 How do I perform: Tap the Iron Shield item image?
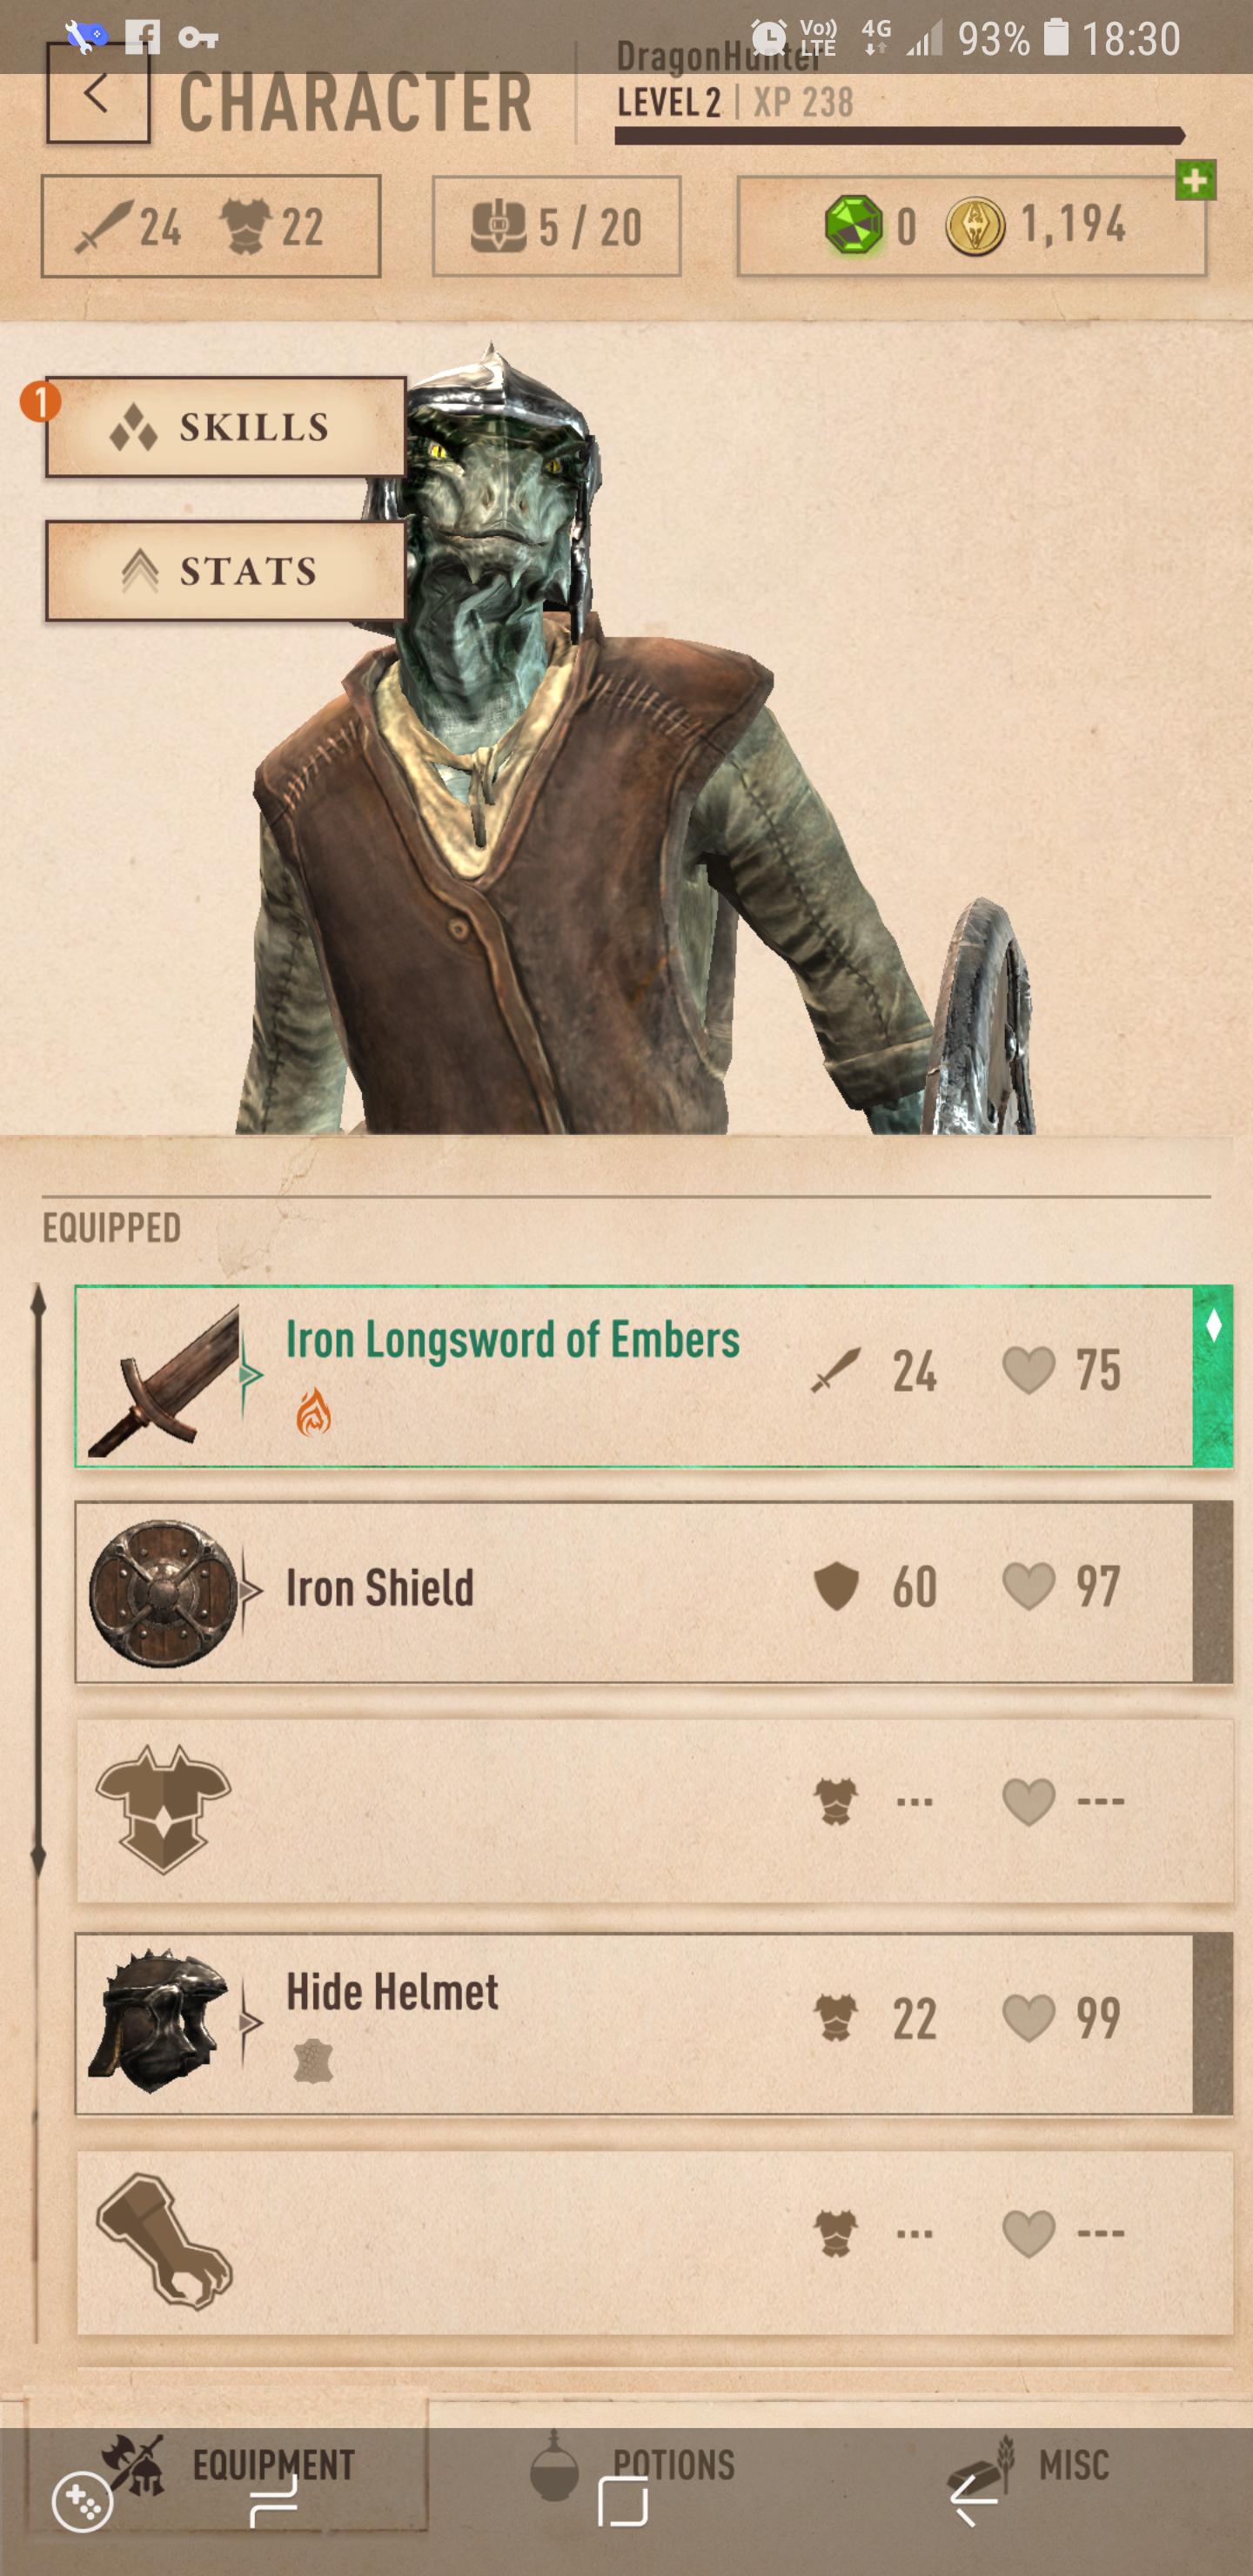coord(163,1592)
